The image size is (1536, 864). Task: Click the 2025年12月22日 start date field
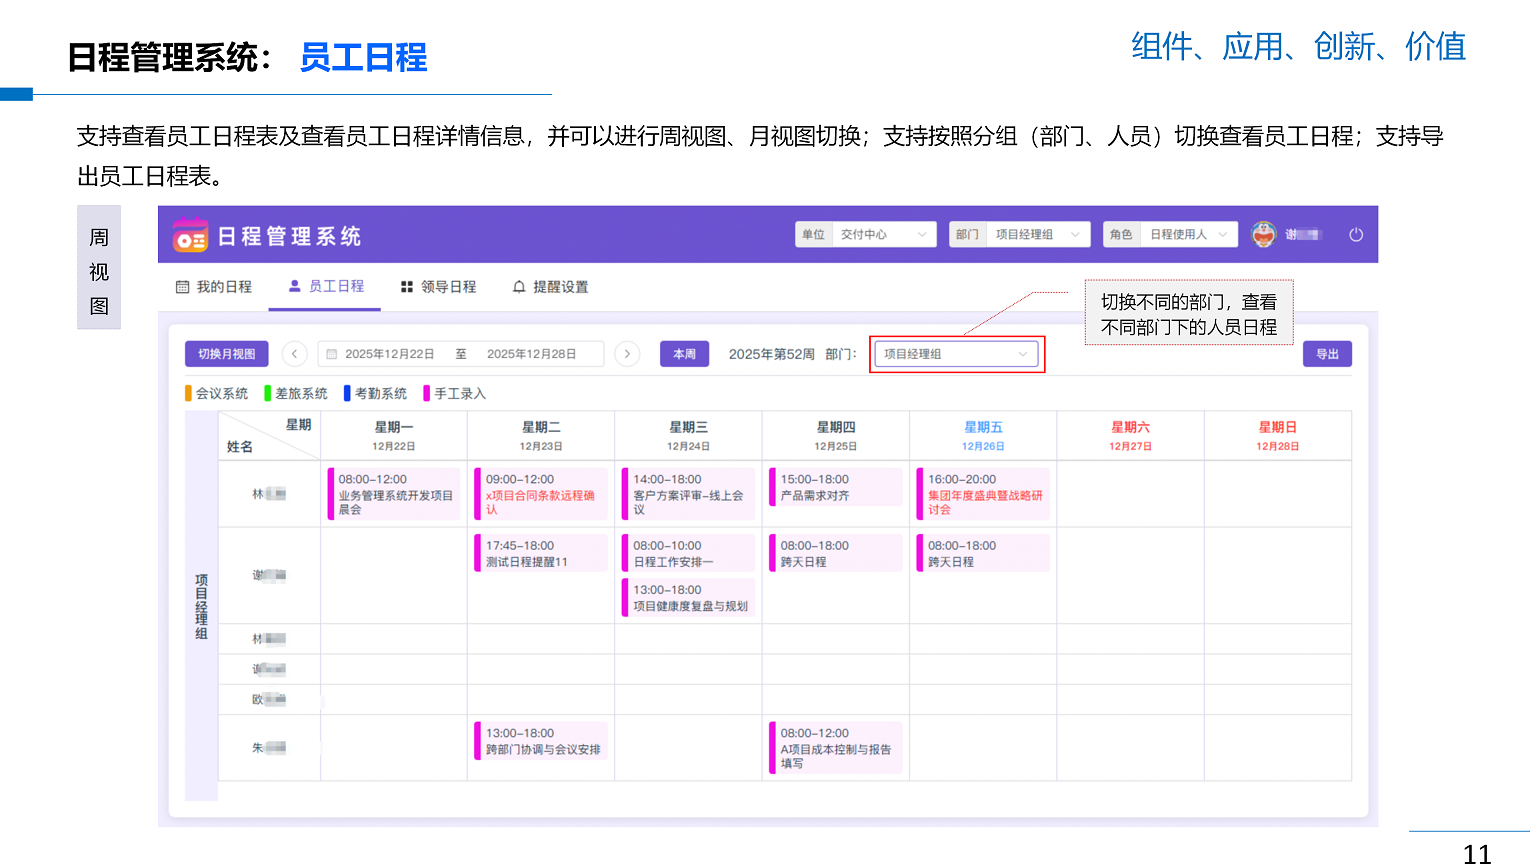pos(389,354)
